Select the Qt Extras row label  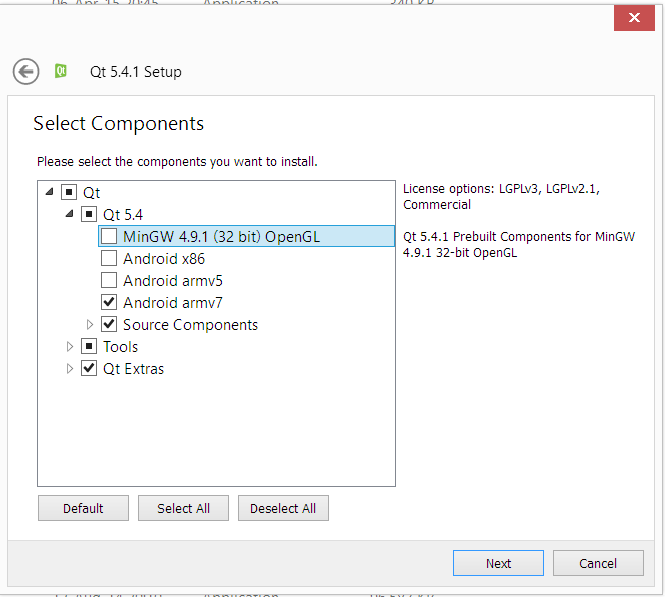point(133,369)
